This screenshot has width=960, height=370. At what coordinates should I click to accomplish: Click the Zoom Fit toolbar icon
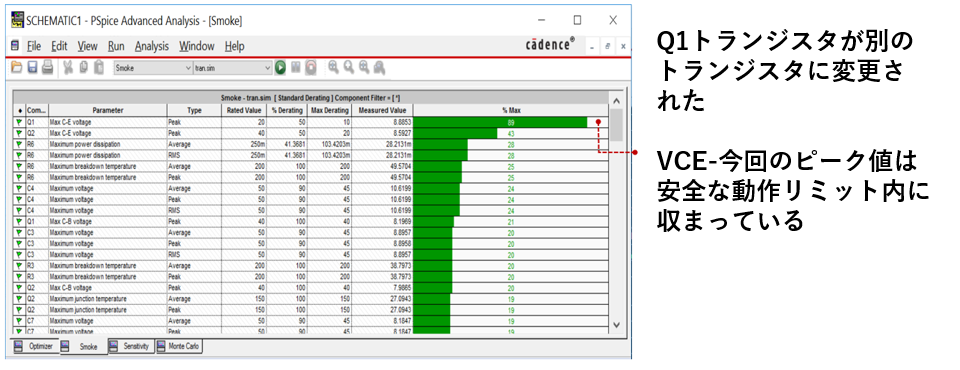(380, 68)
